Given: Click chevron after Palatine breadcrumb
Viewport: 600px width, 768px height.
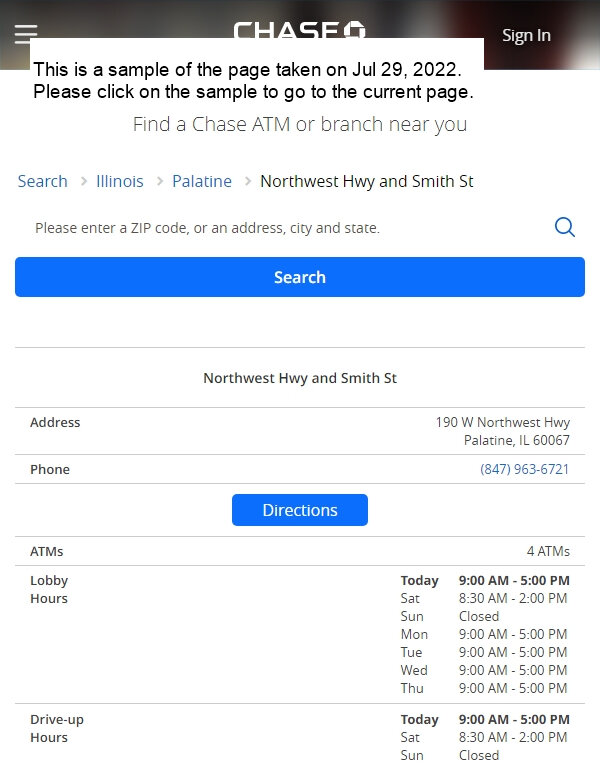Looking at the screenshot, I should point(248,181).
